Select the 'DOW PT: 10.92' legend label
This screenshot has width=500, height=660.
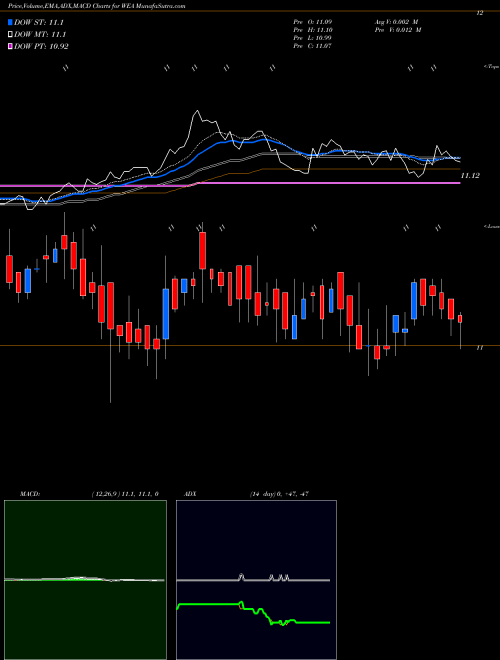(41, 46)
